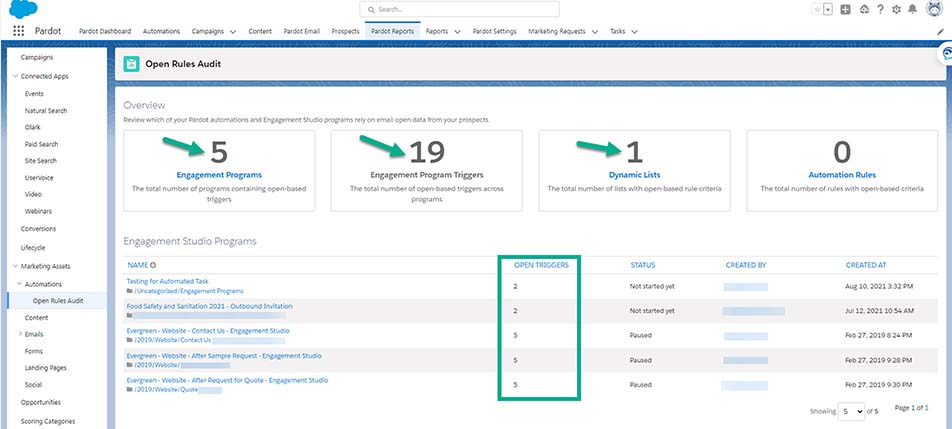
Task: Expand the Campaigns tab dropdown chevron
Action: [233, 32]
